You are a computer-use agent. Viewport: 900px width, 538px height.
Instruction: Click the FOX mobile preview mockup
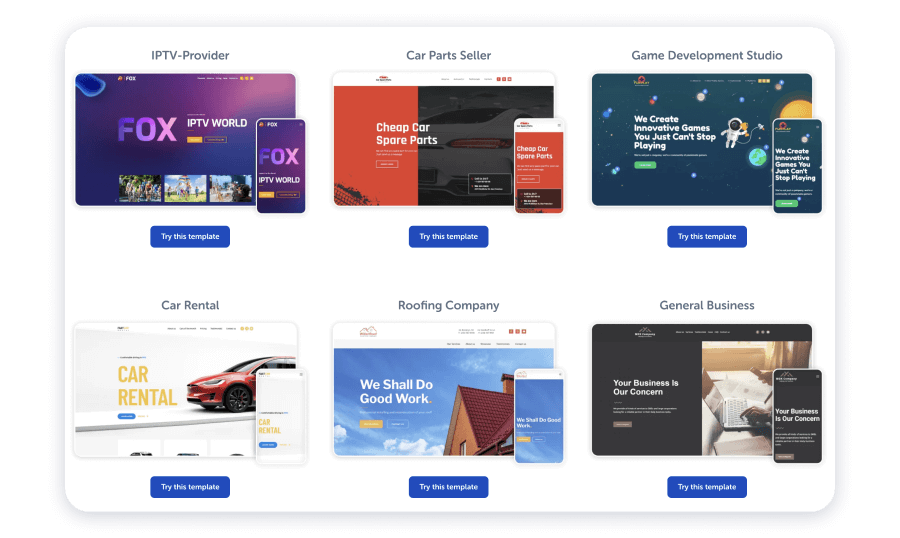click(281, 166)
